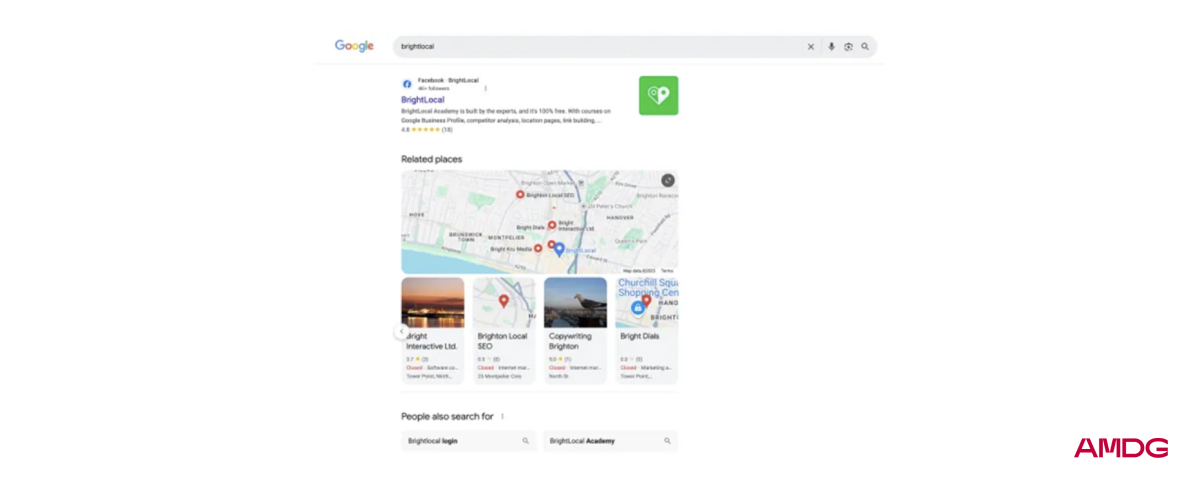Open options beside People also search for
This screenshot has width=1200, height=490.
tap(503, 416)
